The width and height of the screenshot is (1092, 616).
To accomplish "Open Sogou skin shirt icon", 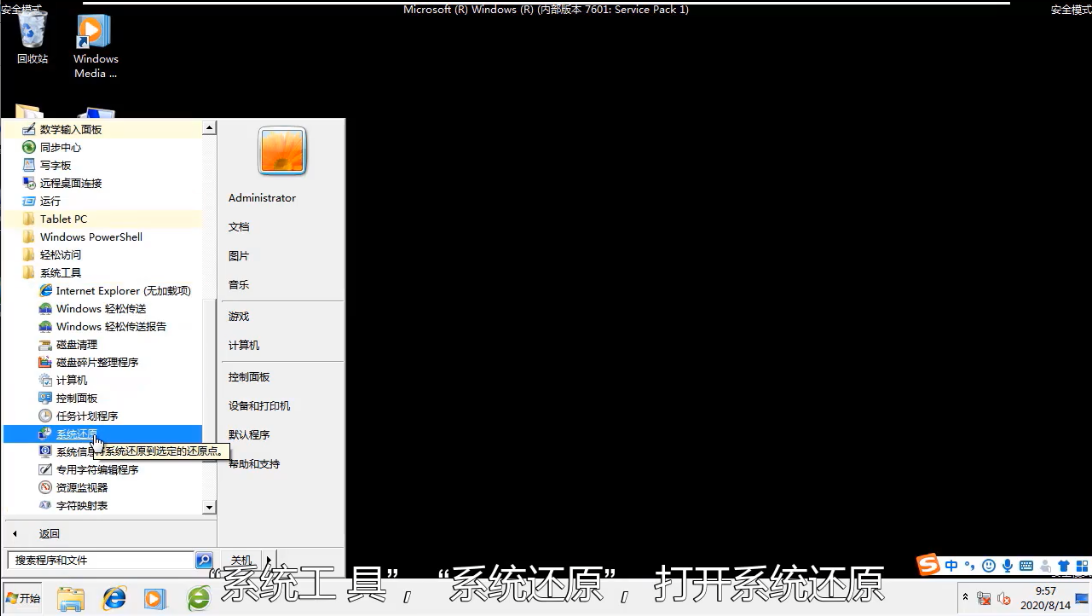I will tap(1063, 566).
